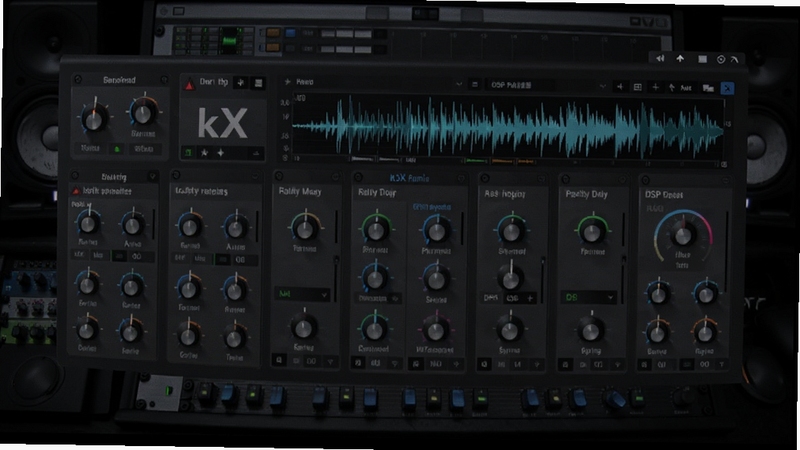Image resolution: width=800 pixels, height=450 pixels.
Task: Open the dropdown under the second Rality Doiy knob
Action: (378, 298)
